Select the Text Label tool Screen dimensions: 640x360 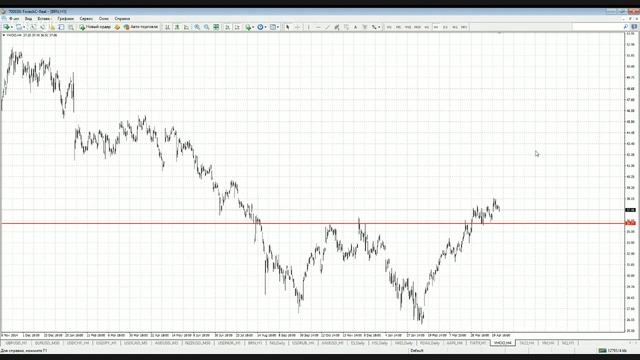click(365, 27)
